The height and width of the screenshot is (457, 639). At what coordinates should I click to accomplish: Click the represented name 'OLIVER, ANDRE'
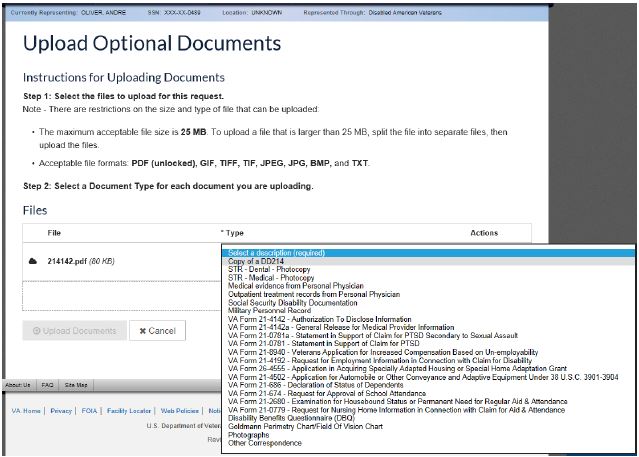(104, 13)
